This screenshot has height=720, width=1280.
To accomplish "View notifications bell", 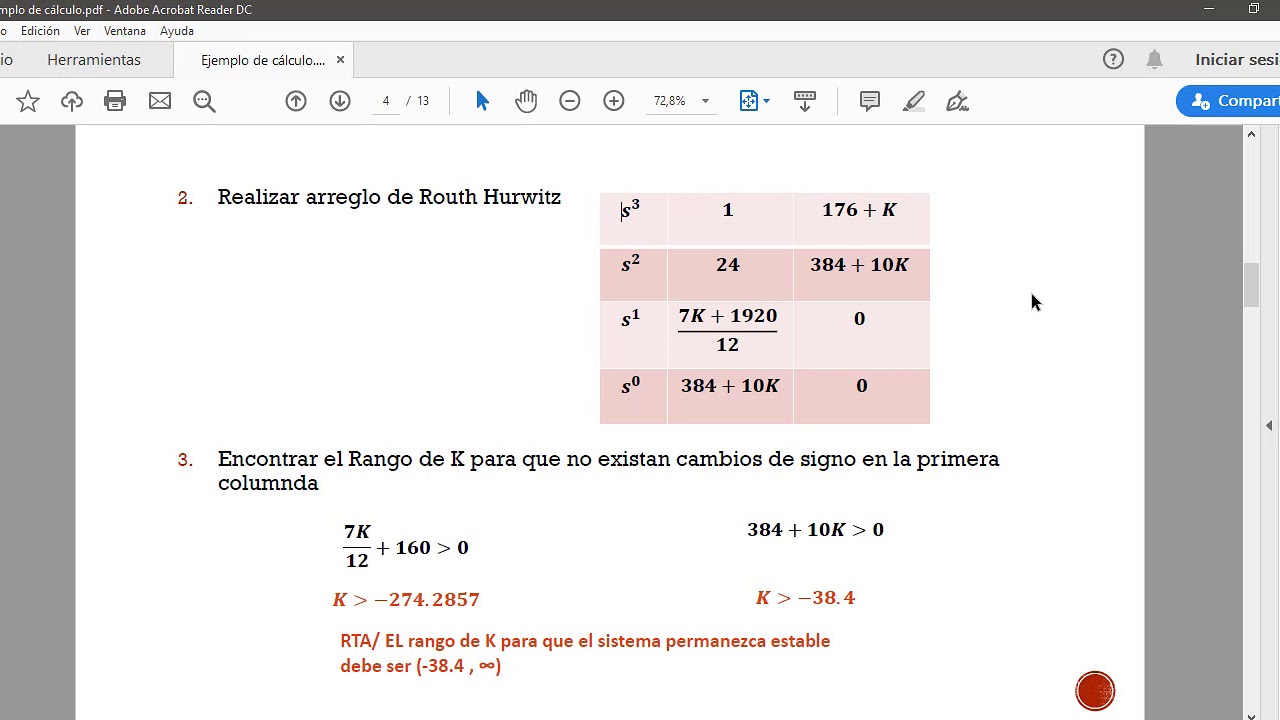I will [x=1154, y=59].
